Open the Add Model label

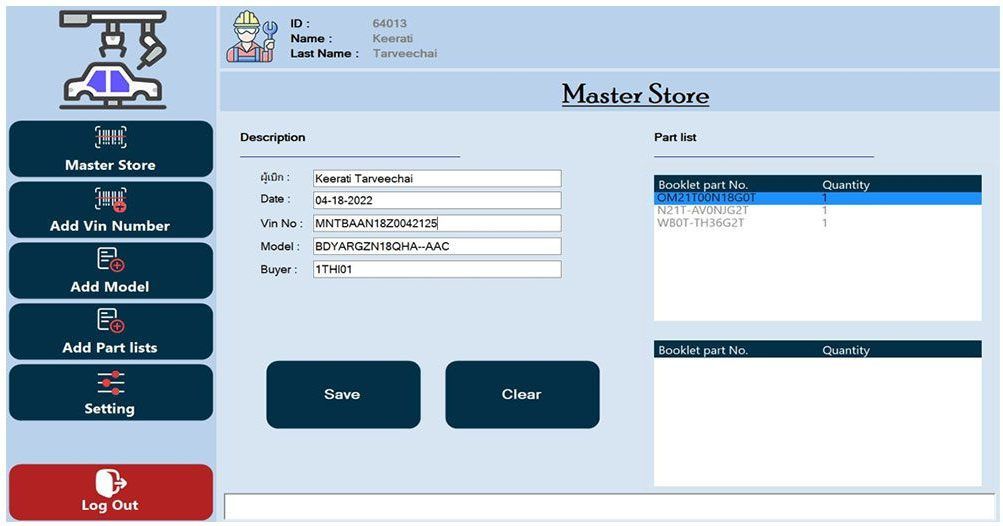pyautogui.click(x=110, y=287)
